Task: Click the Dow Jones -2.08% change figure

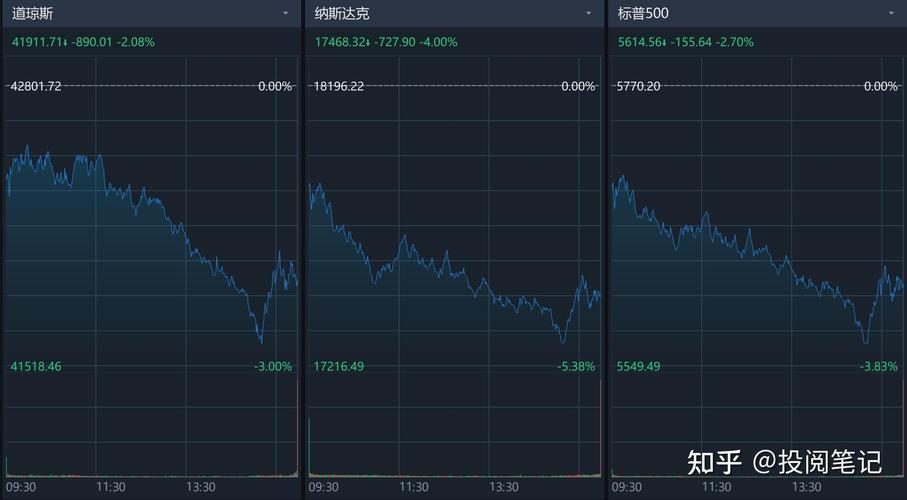Action: click(136, 42)
